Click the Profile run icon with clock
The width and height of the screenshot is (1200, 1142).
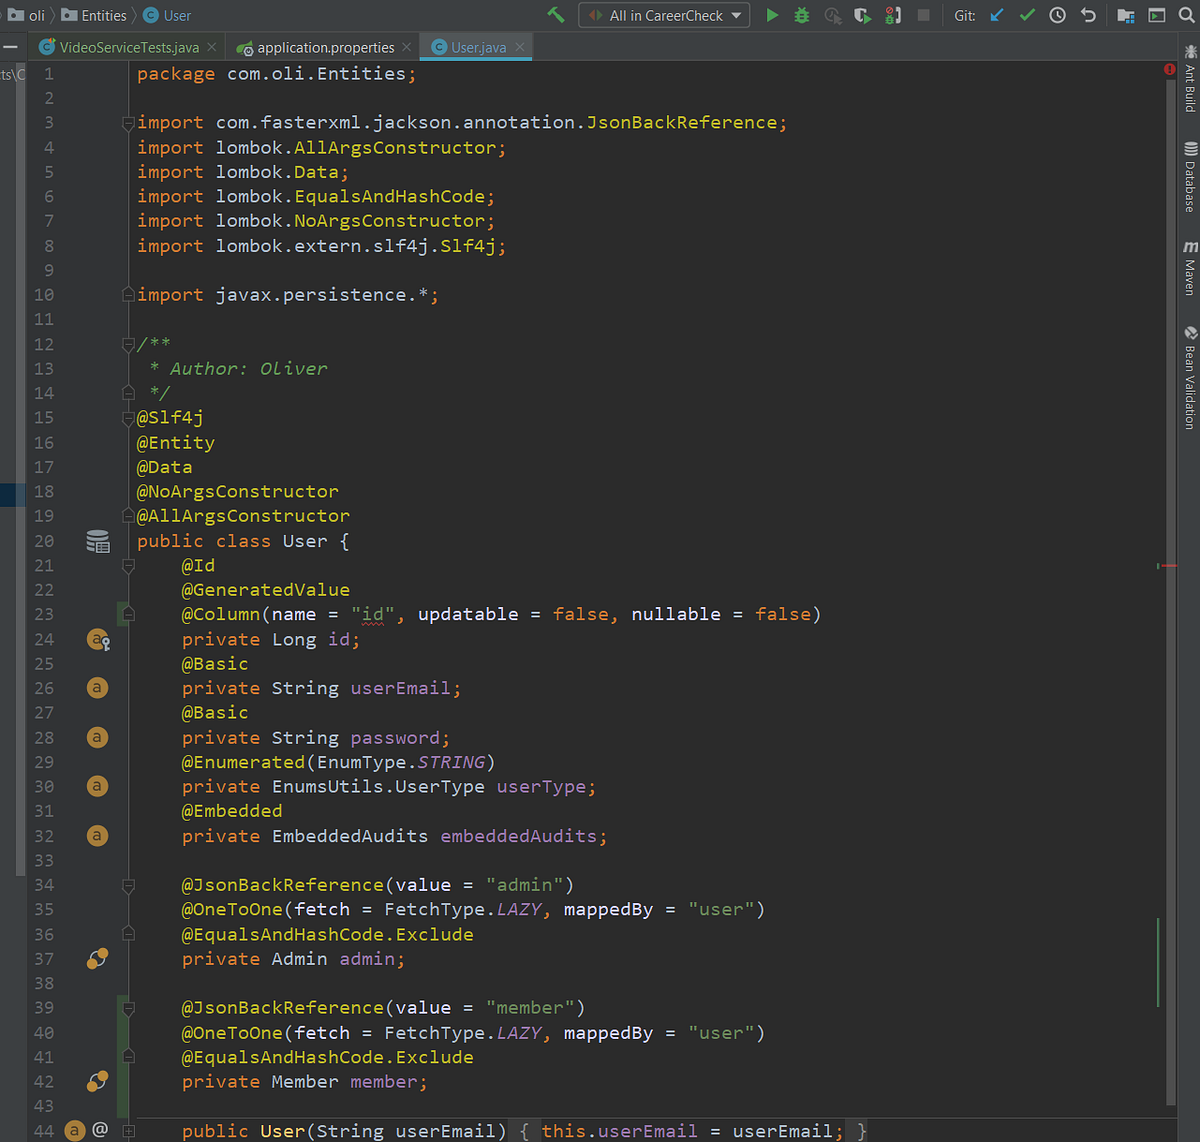[x=832, y=15]
